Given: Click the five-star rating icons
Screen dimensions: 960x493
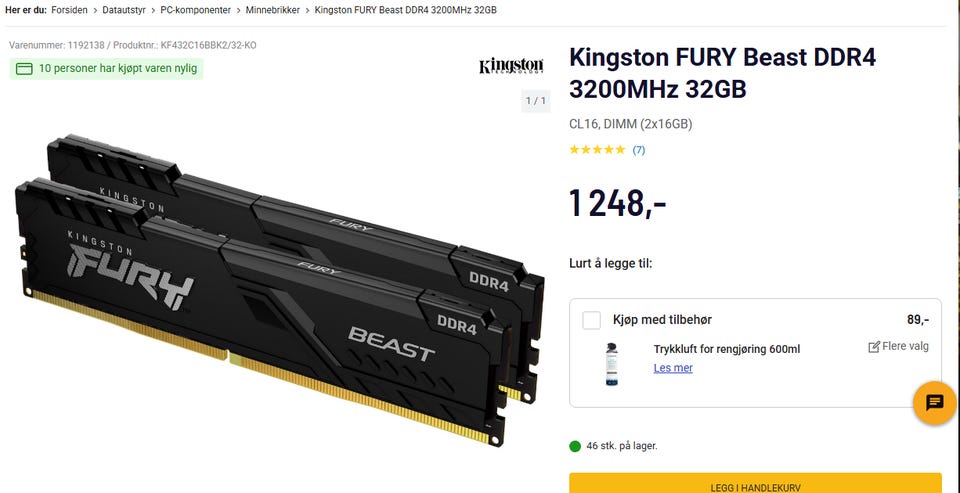Looking at the screenshot, I should [597, 149].
